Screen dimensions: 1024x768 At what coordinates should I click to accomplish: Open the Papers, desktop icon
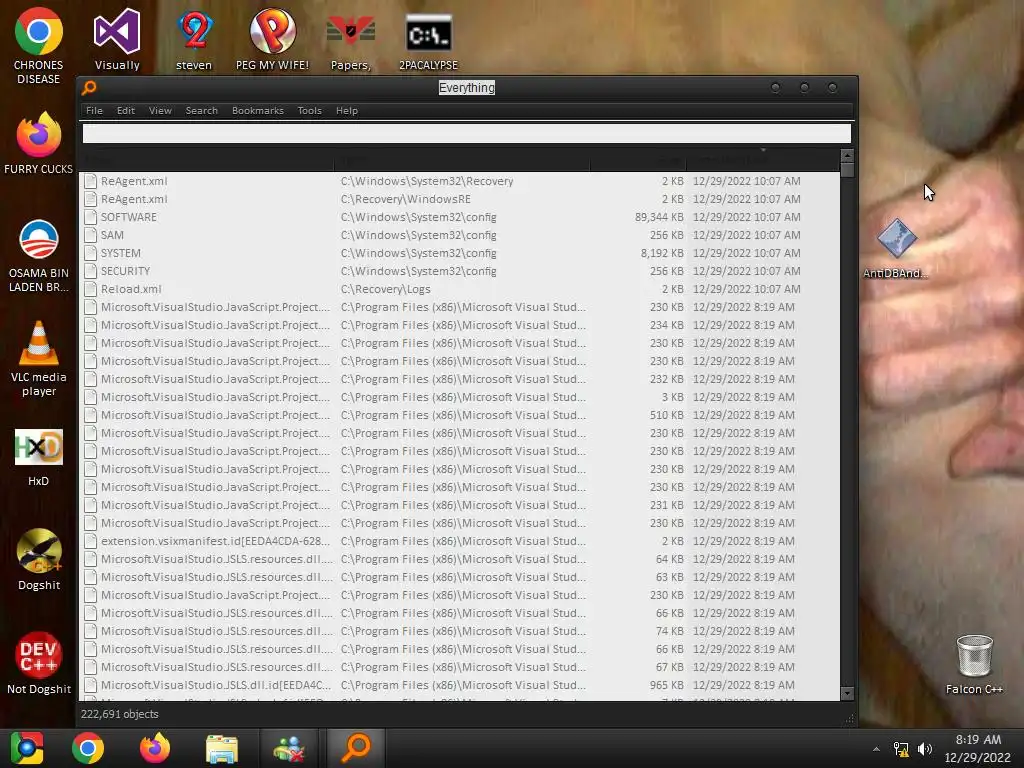(x=351, y=40)
